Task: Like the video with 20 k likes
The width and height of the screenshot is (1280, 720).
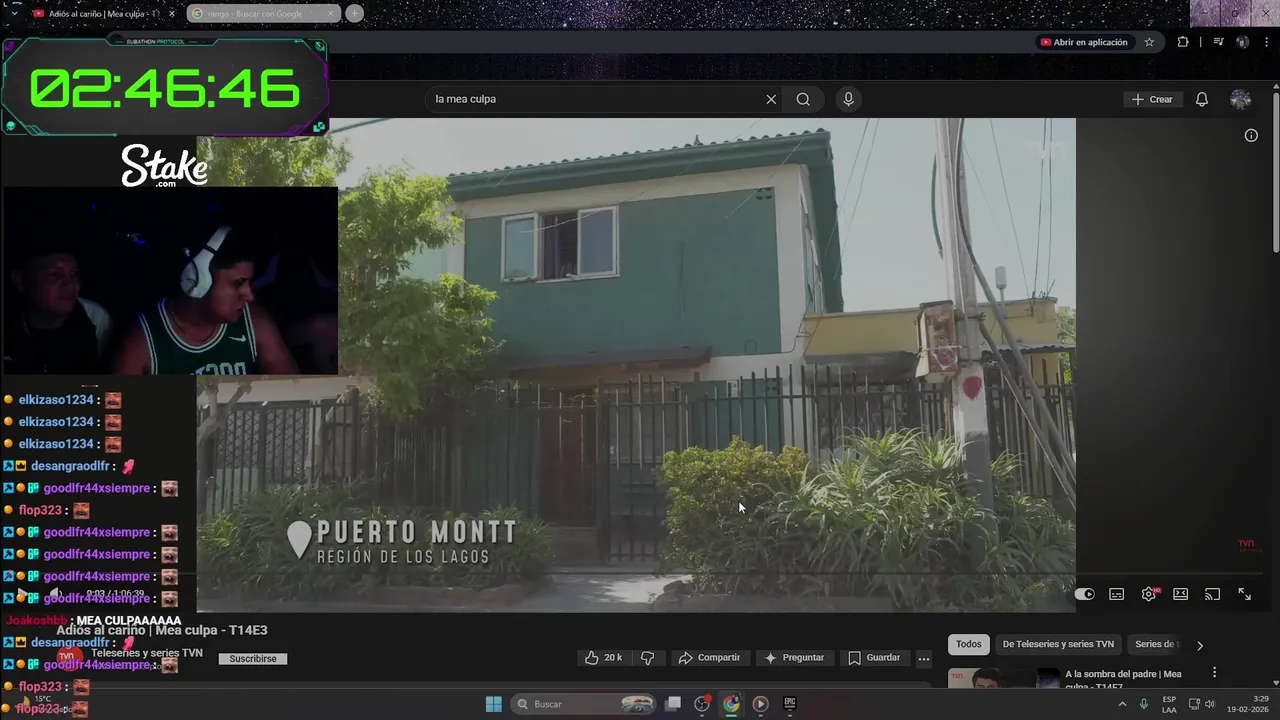Action: coord(603,657)
